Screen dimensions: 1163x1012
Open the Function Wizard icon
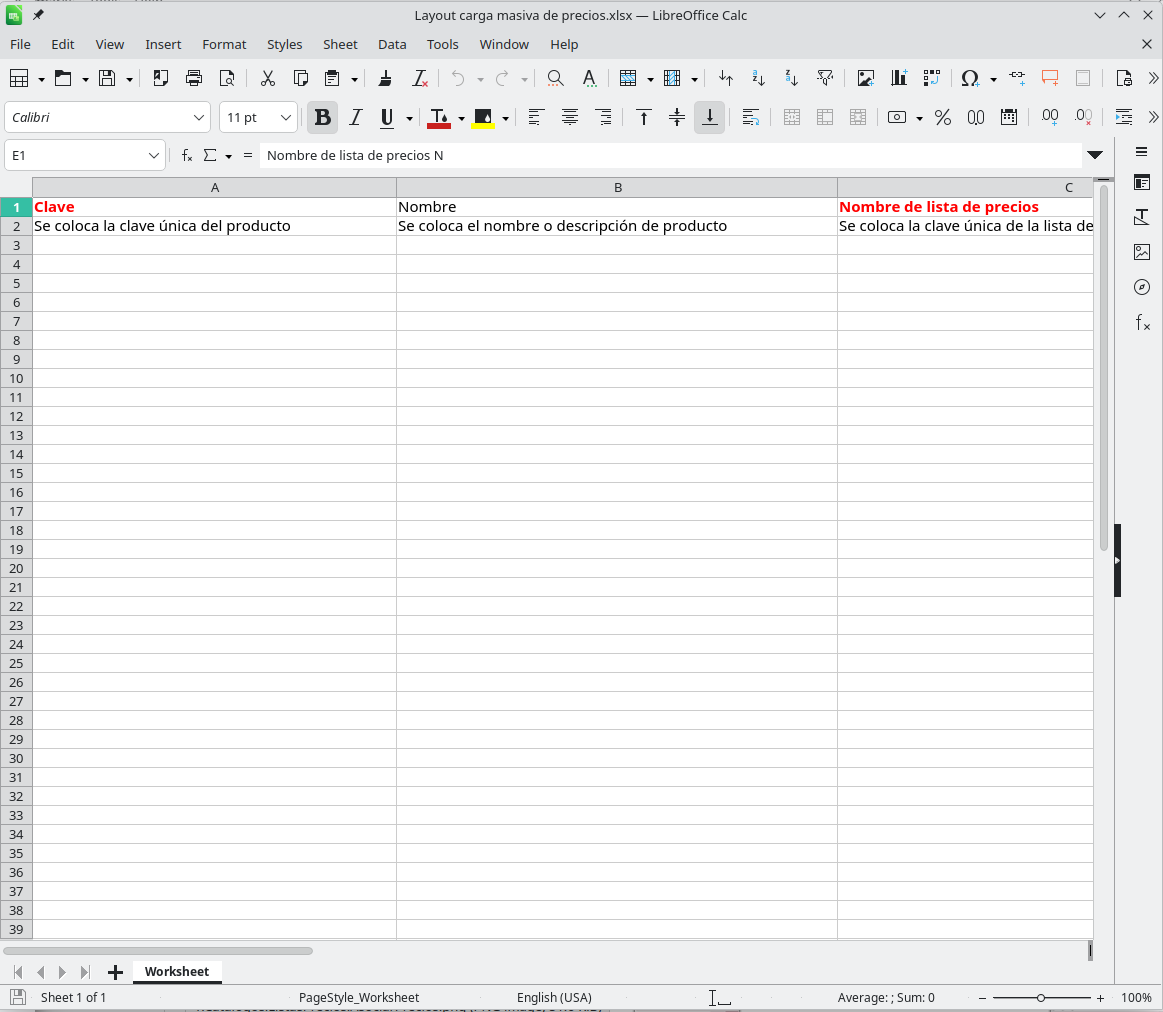pos(186,155)
